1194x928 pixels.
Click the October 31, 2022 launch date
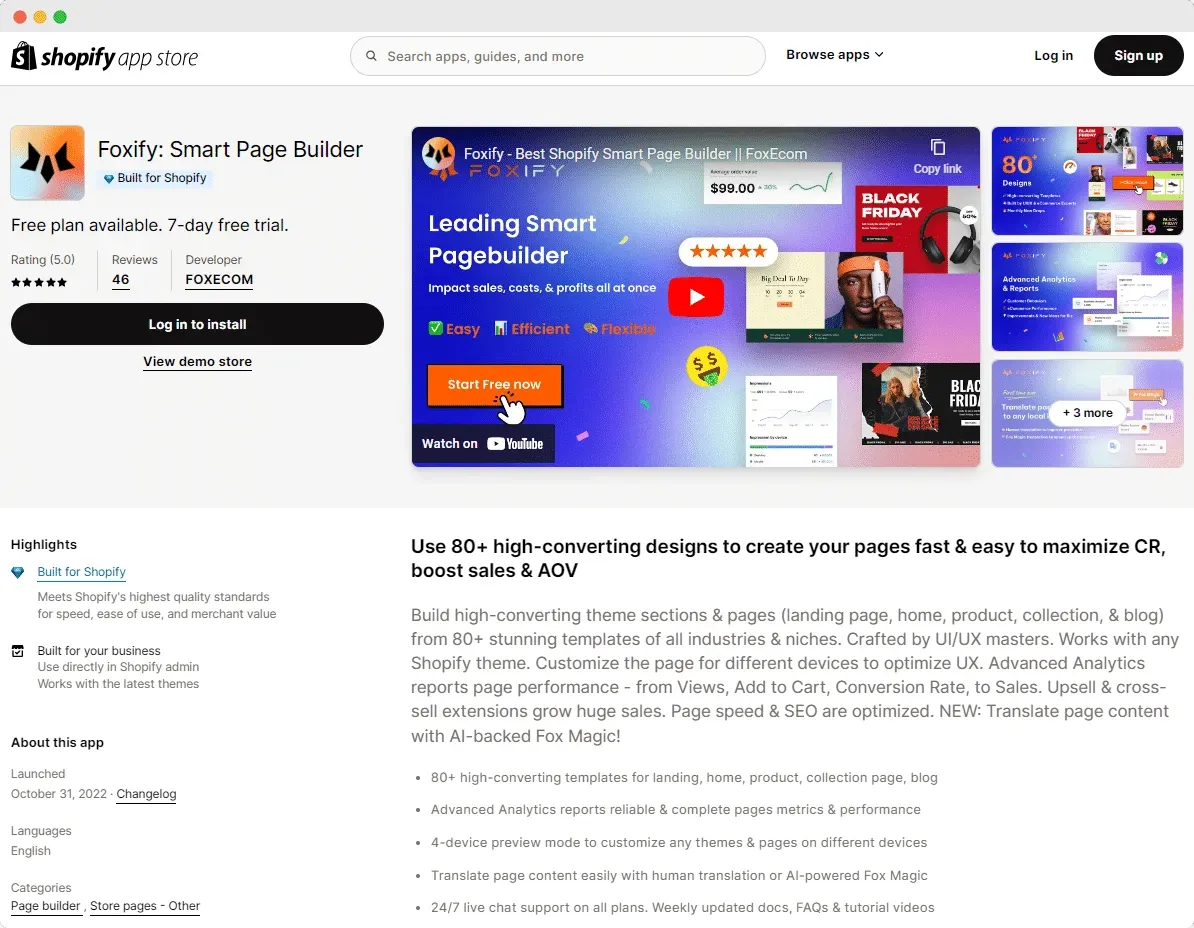(59, 794)
